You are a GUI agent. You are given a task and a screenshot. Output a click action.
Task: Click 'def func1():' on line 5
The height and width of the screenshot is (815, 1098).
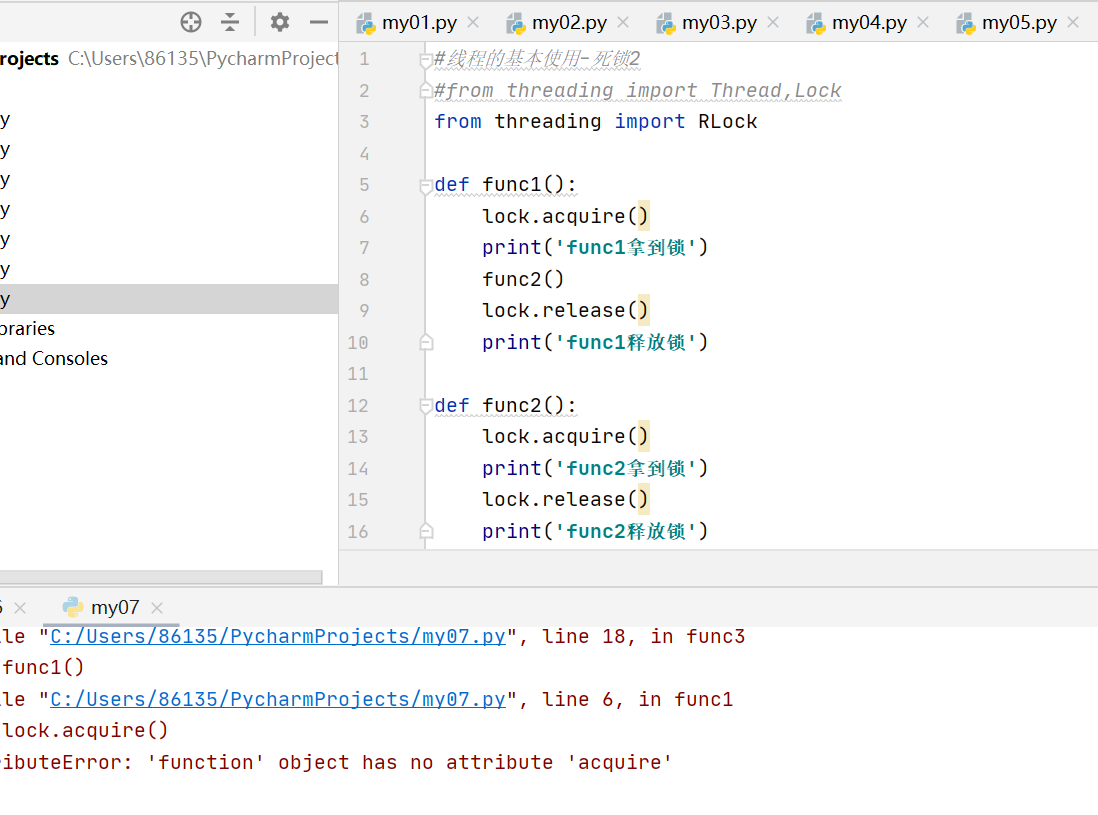(505, 185)
